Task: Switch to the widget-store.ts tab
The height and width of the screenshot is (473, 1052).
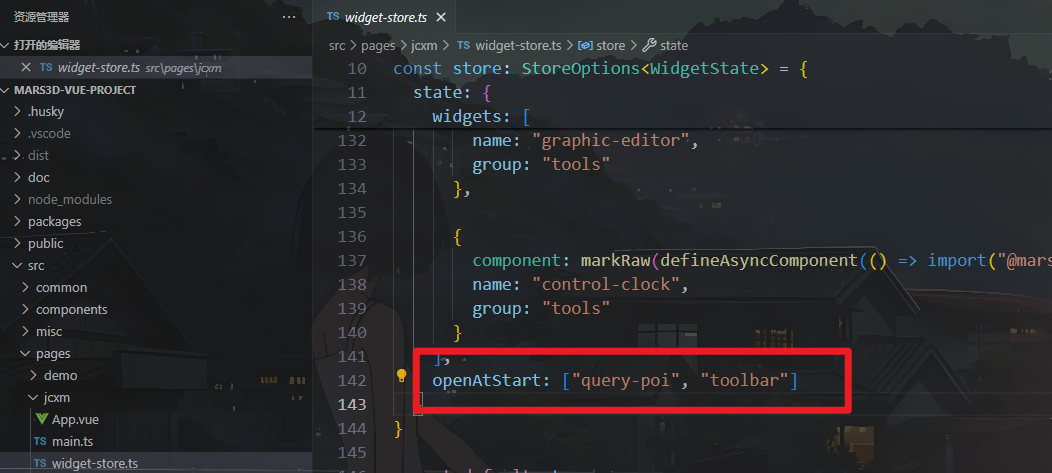Action: point(385,17)
